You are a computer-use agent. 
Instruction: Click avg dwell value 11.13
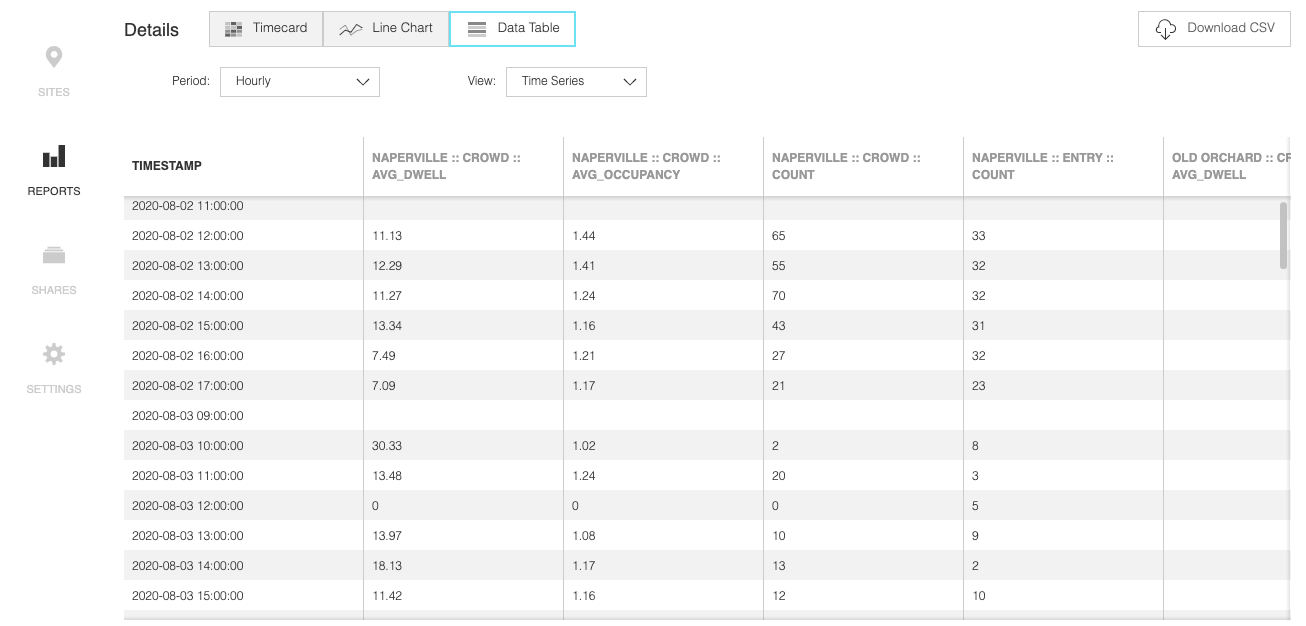(386, 236)
